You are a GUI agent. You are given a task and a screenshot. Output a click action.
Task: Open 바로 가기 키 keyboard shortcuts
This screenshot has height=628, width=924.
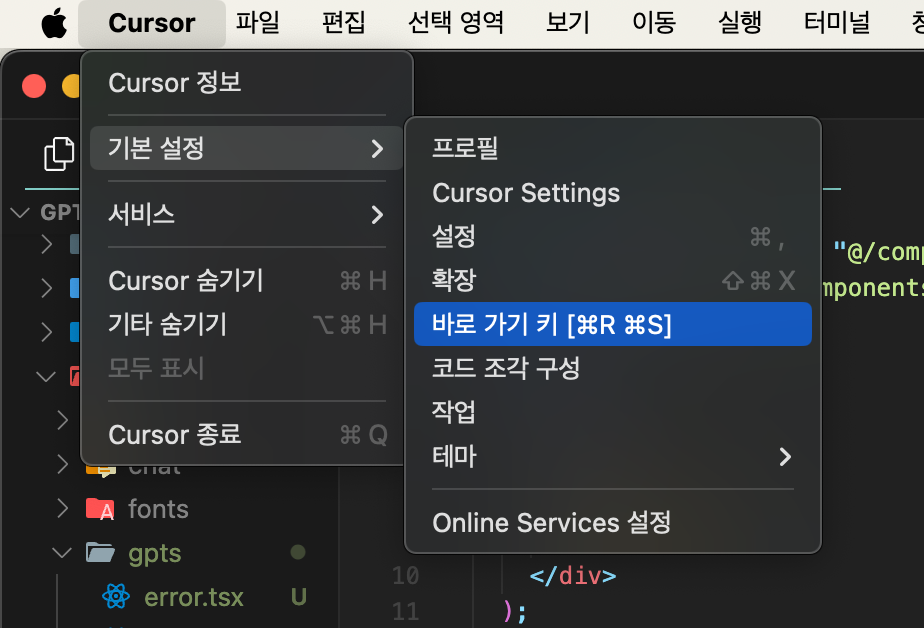613,324
